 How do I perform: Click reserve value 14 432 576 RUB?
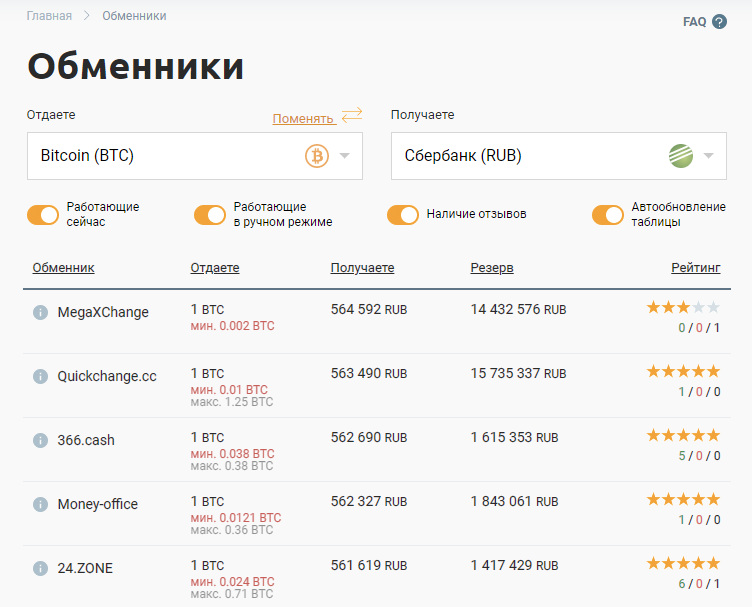tap(518, 310)
